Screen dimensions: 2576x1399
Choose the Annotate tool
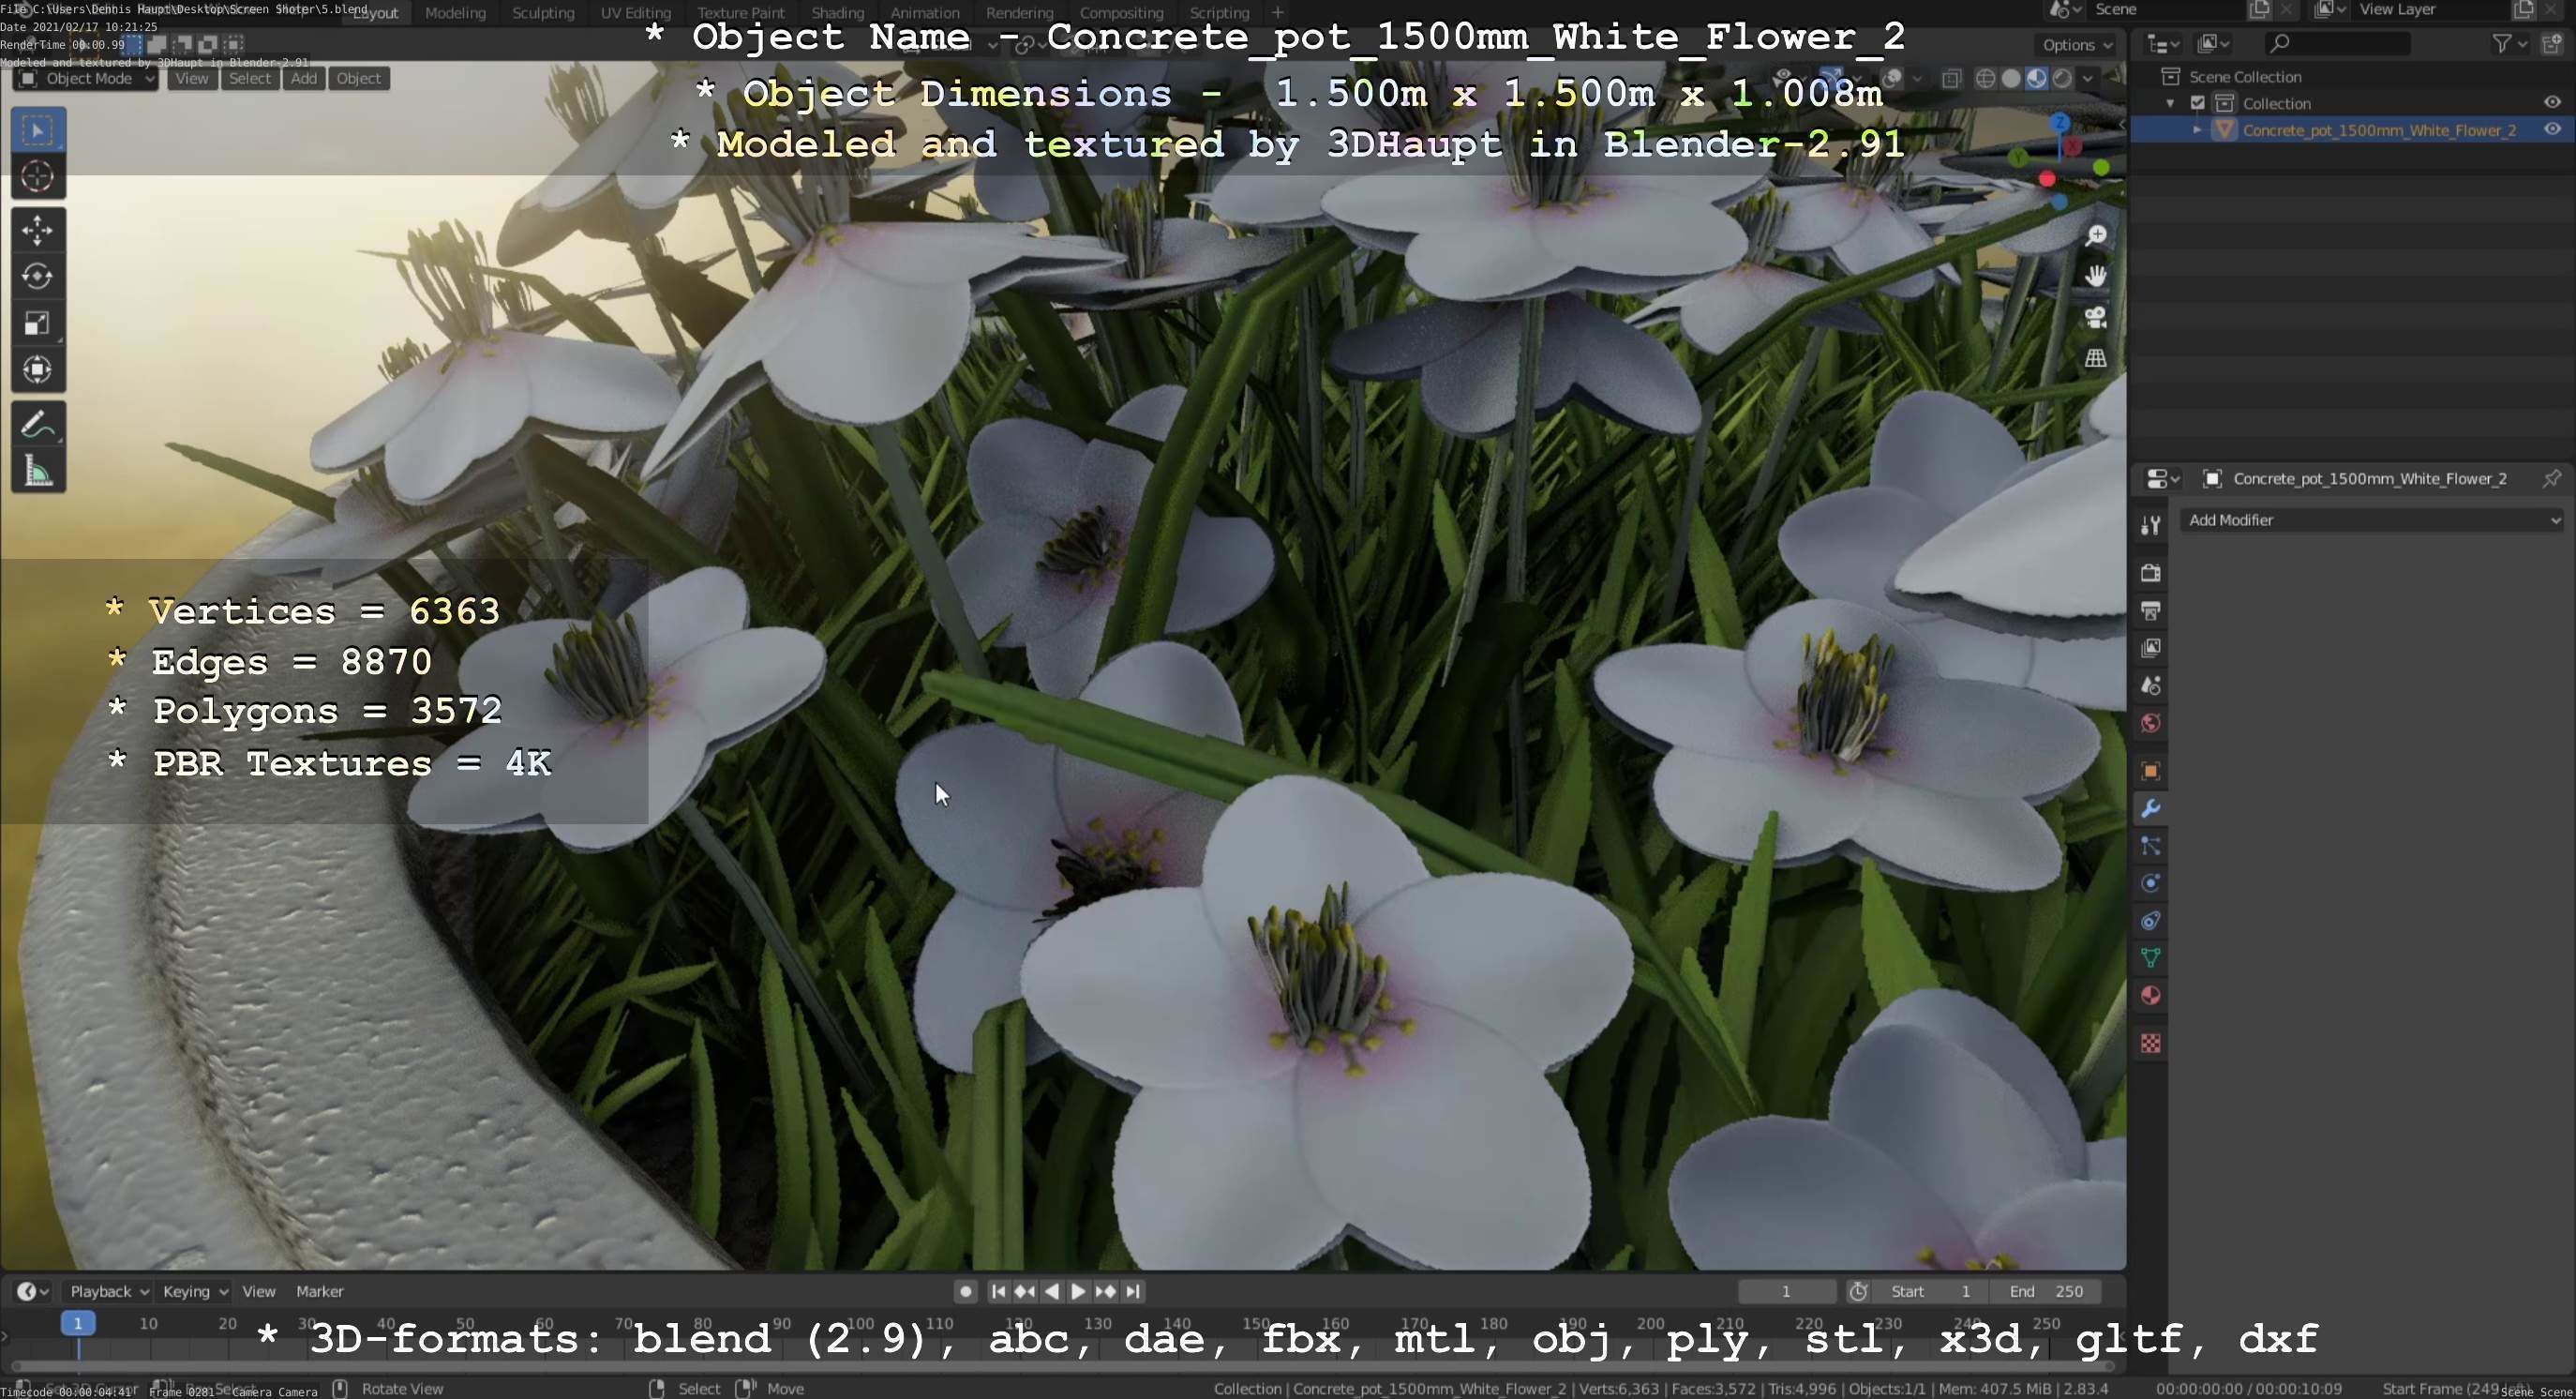coord(37,425)
